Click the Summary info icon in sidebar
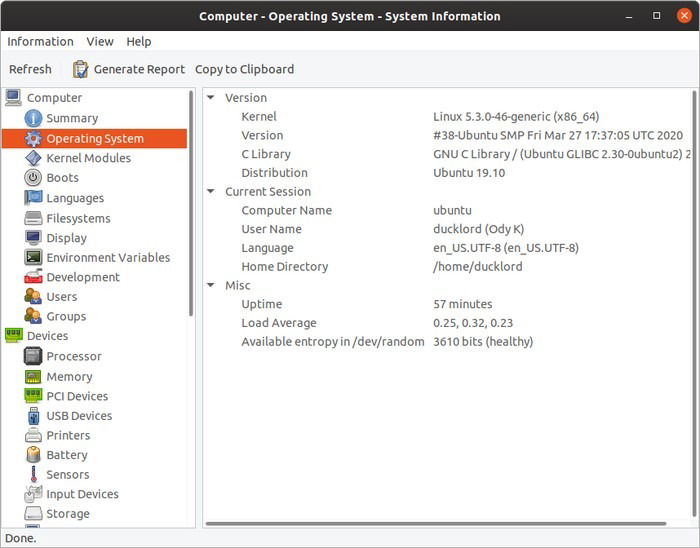This screenshot has width=700, height=548. click(33, 118)
